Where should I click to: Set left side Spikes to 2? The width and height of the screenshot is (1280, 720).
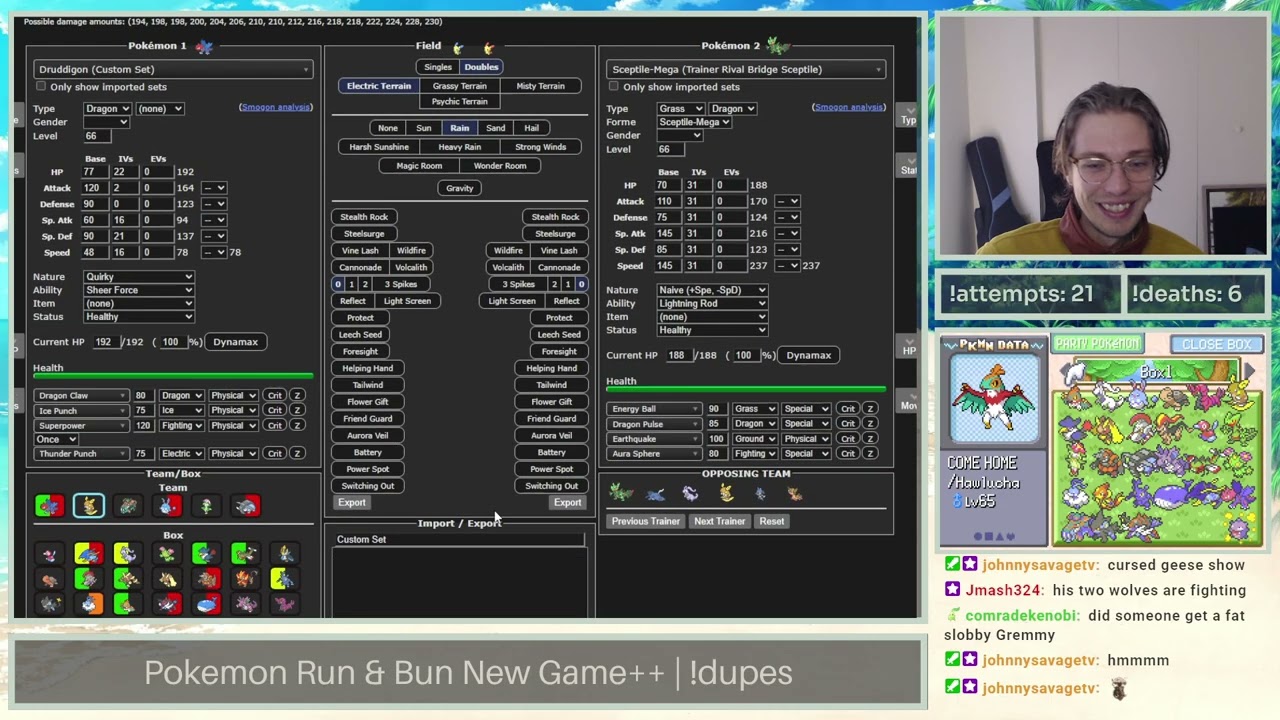tap(365, 284)
